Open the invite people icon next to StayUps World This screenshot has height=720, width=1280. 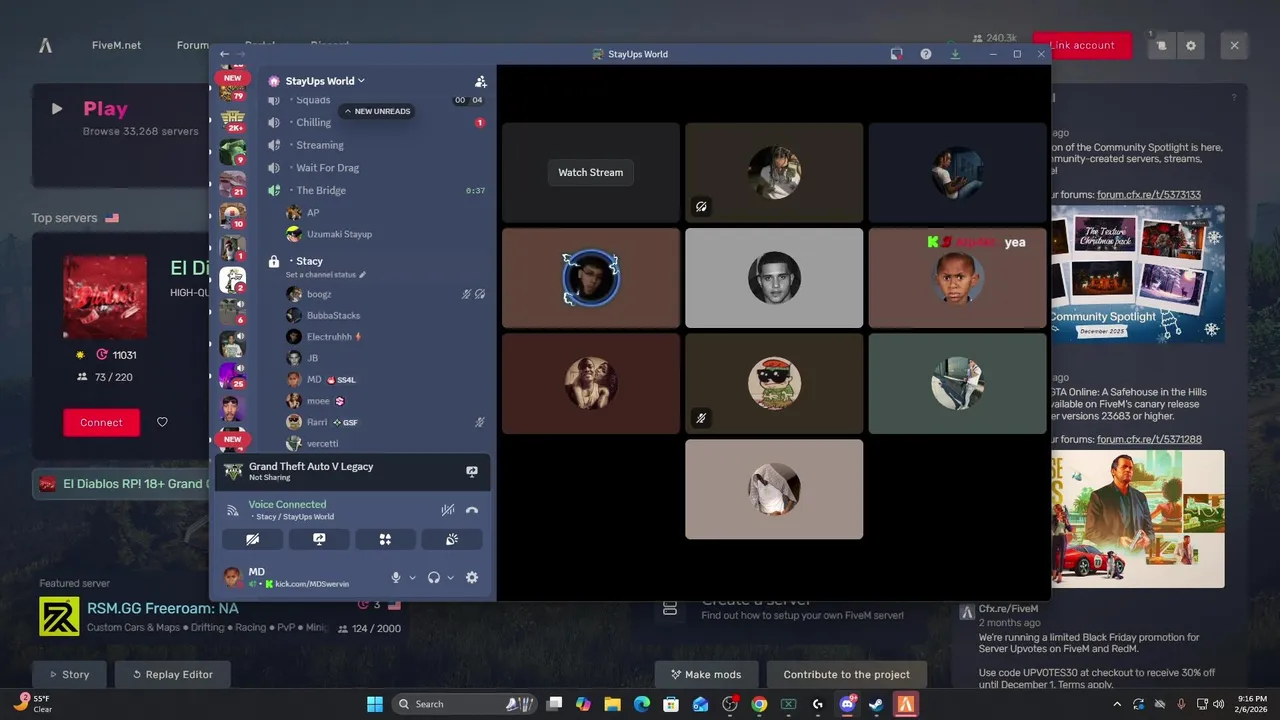(x=481, y=81)
